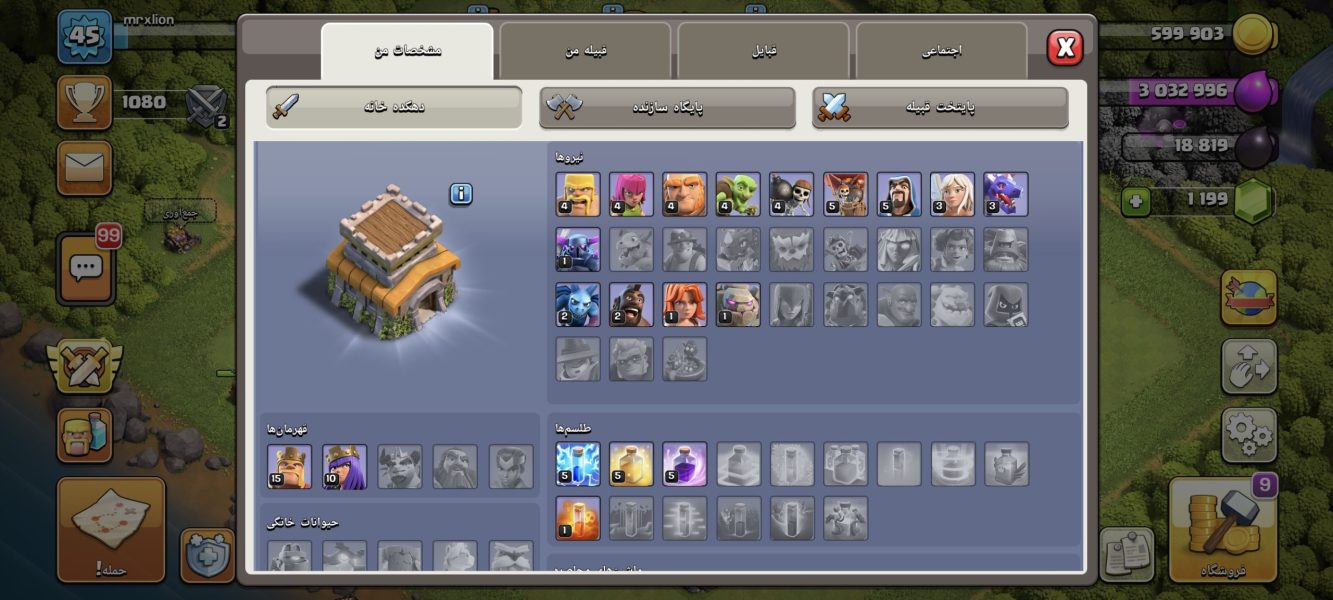Open the chat speech bubble
The width and height of the screenshot is (1333, 600).
coord(86,268)
